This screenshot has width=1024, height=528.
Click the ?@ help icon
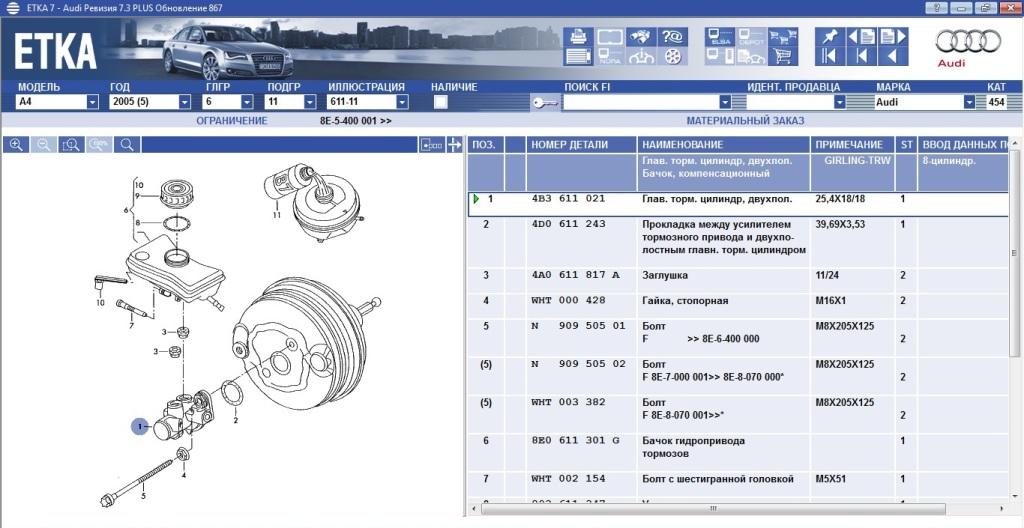pyautogui.click(x=673, y=37)
